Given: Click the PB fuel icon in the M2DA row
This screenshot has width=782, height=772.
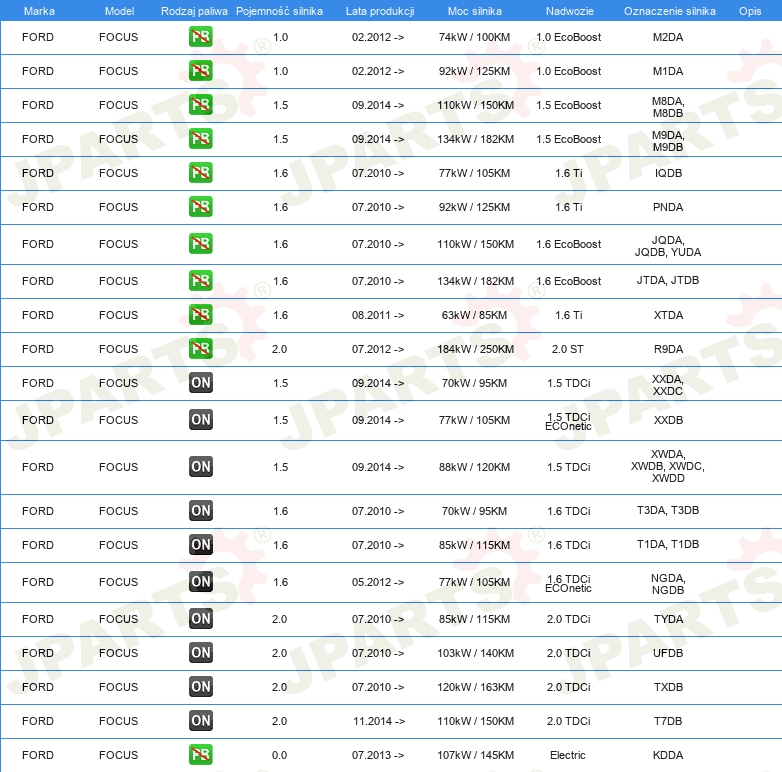Looking at the screenshot, I should (x=200, y=37).
